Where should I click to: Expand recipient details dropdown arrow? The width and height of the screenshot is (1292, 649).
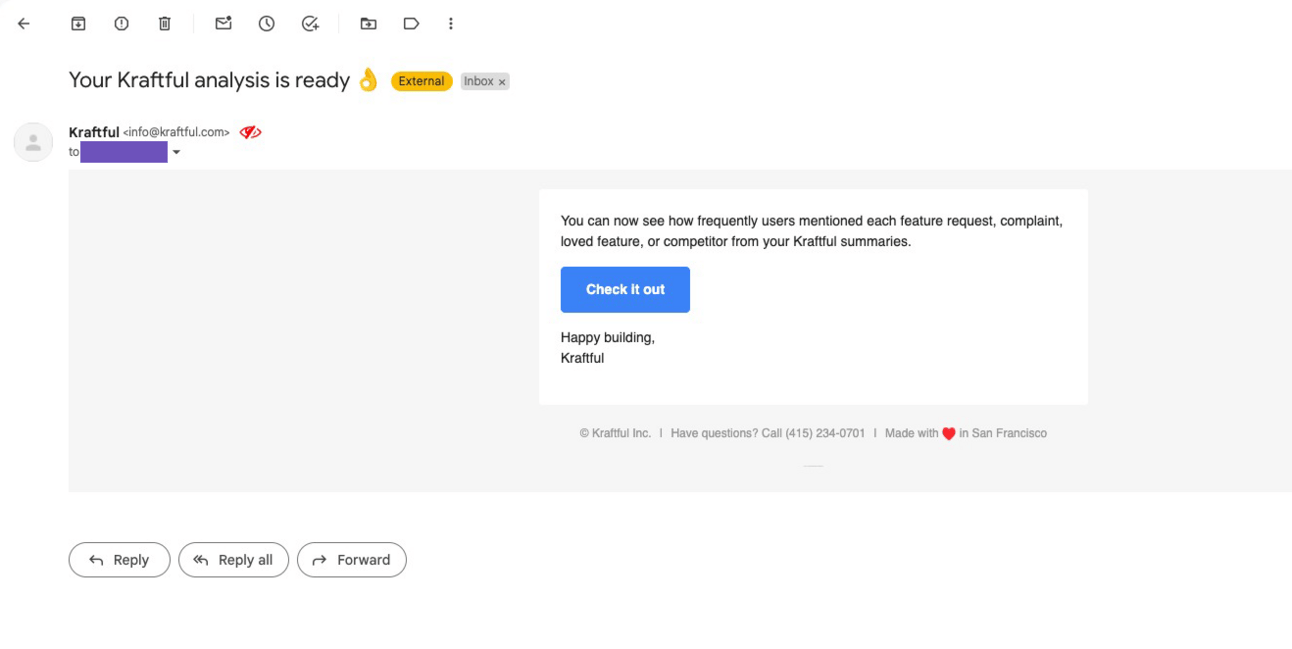click(176, 153)
